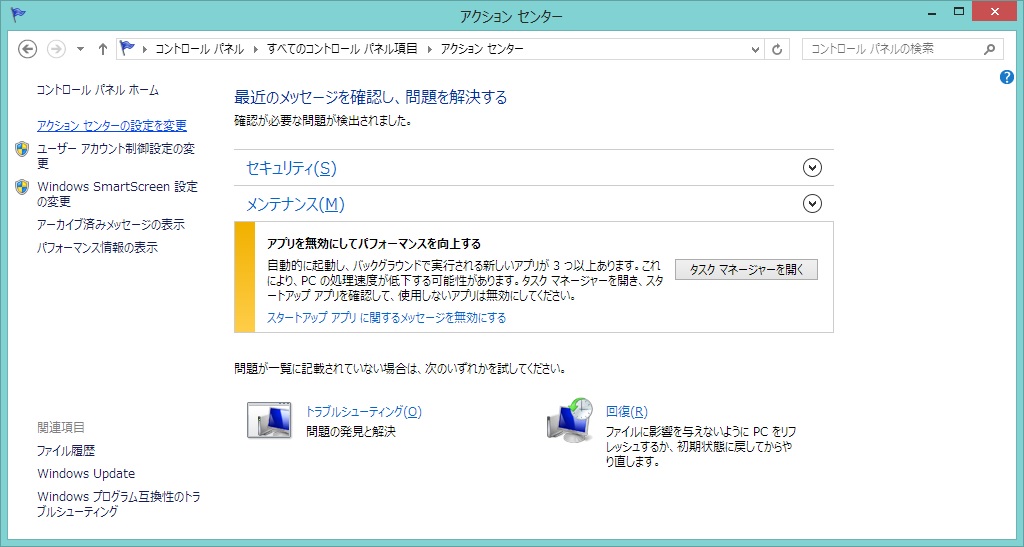Click the shield icon next to ユーザー アカウント制御

point(22,149)
